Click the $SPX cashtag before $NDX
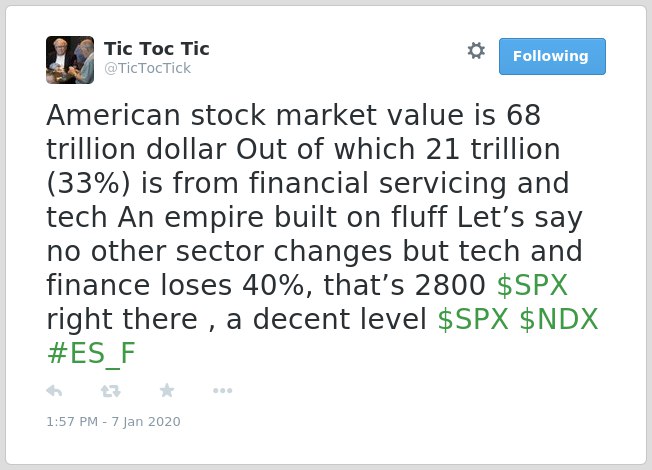652x470 pixels. point(473,319)
